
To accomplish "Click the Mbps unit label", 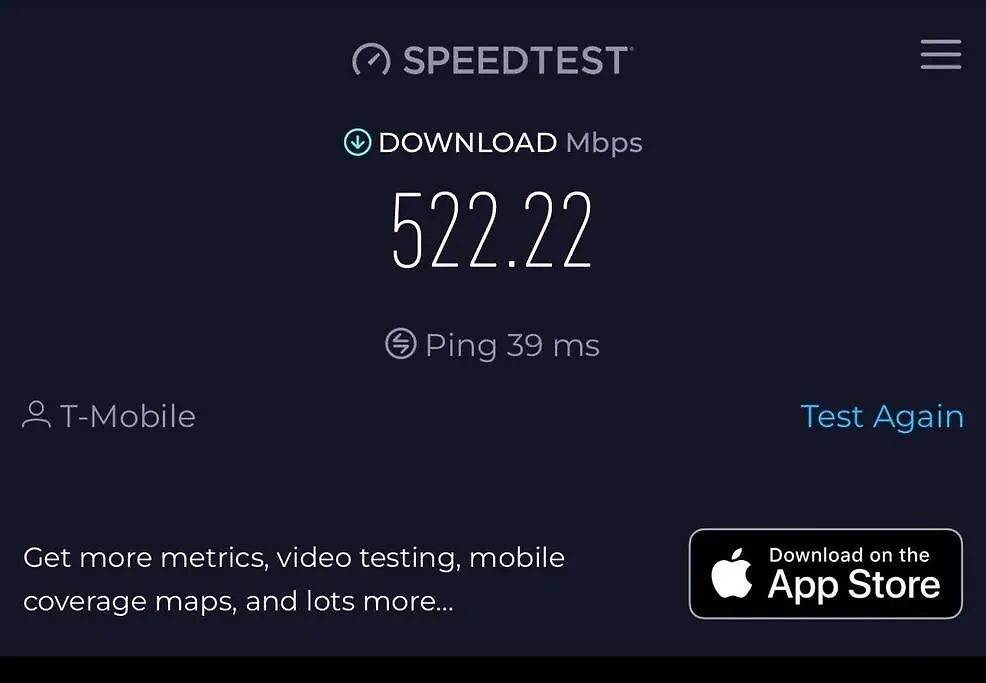I will 604,144.
